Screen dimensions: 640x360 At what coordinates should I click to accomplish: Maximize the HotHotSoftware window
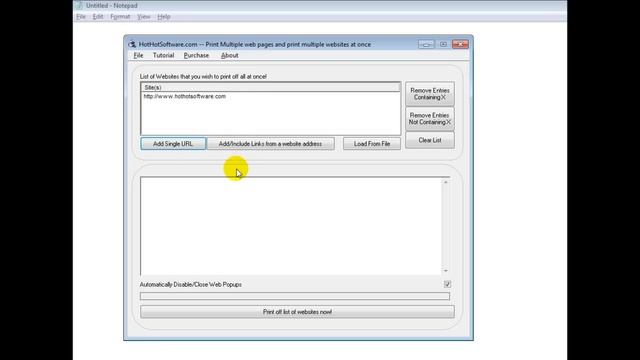pos(443,44)
